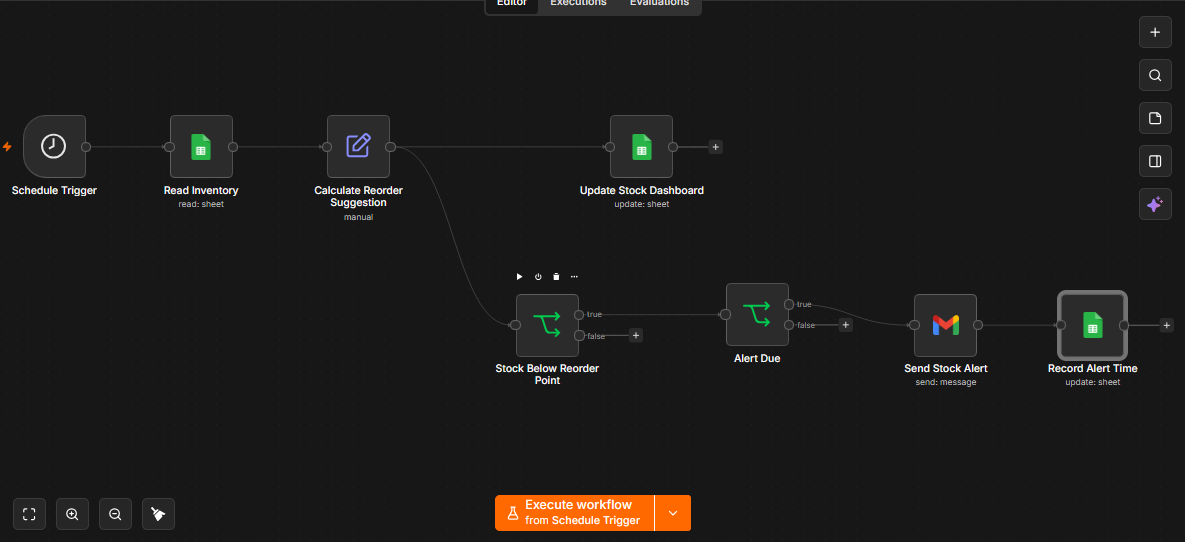Click the "Alert Due" label
The width and height of the screenshot is (1185, 542).
point(757,358)
